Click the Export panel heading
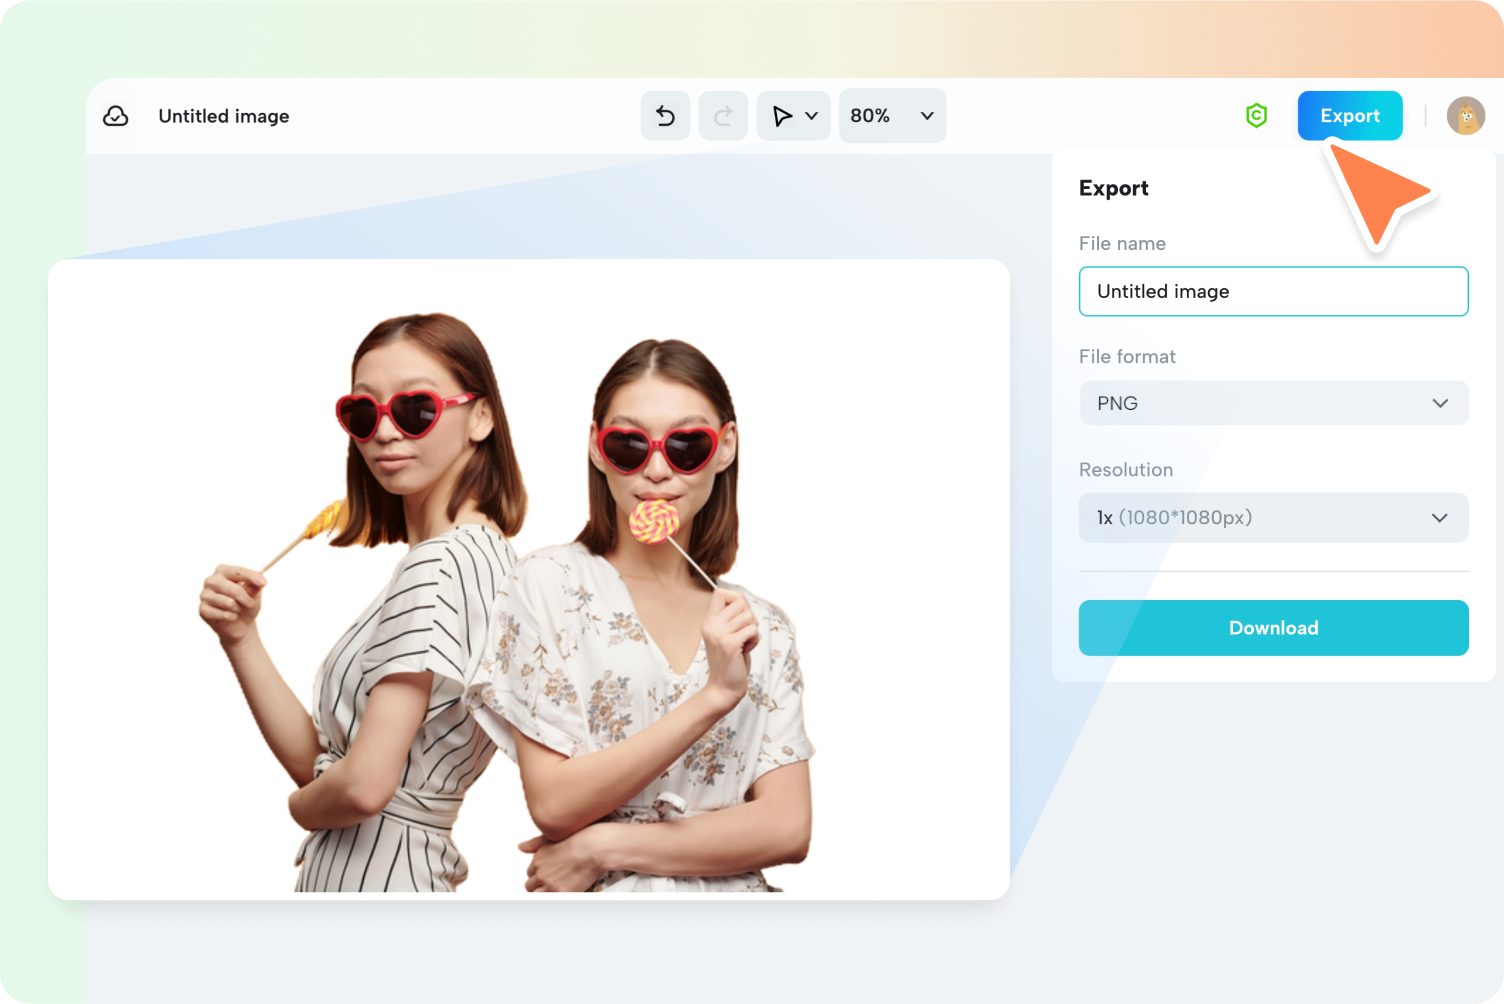Screen dimensions: 1504x1004 [x=1114, y=188]
